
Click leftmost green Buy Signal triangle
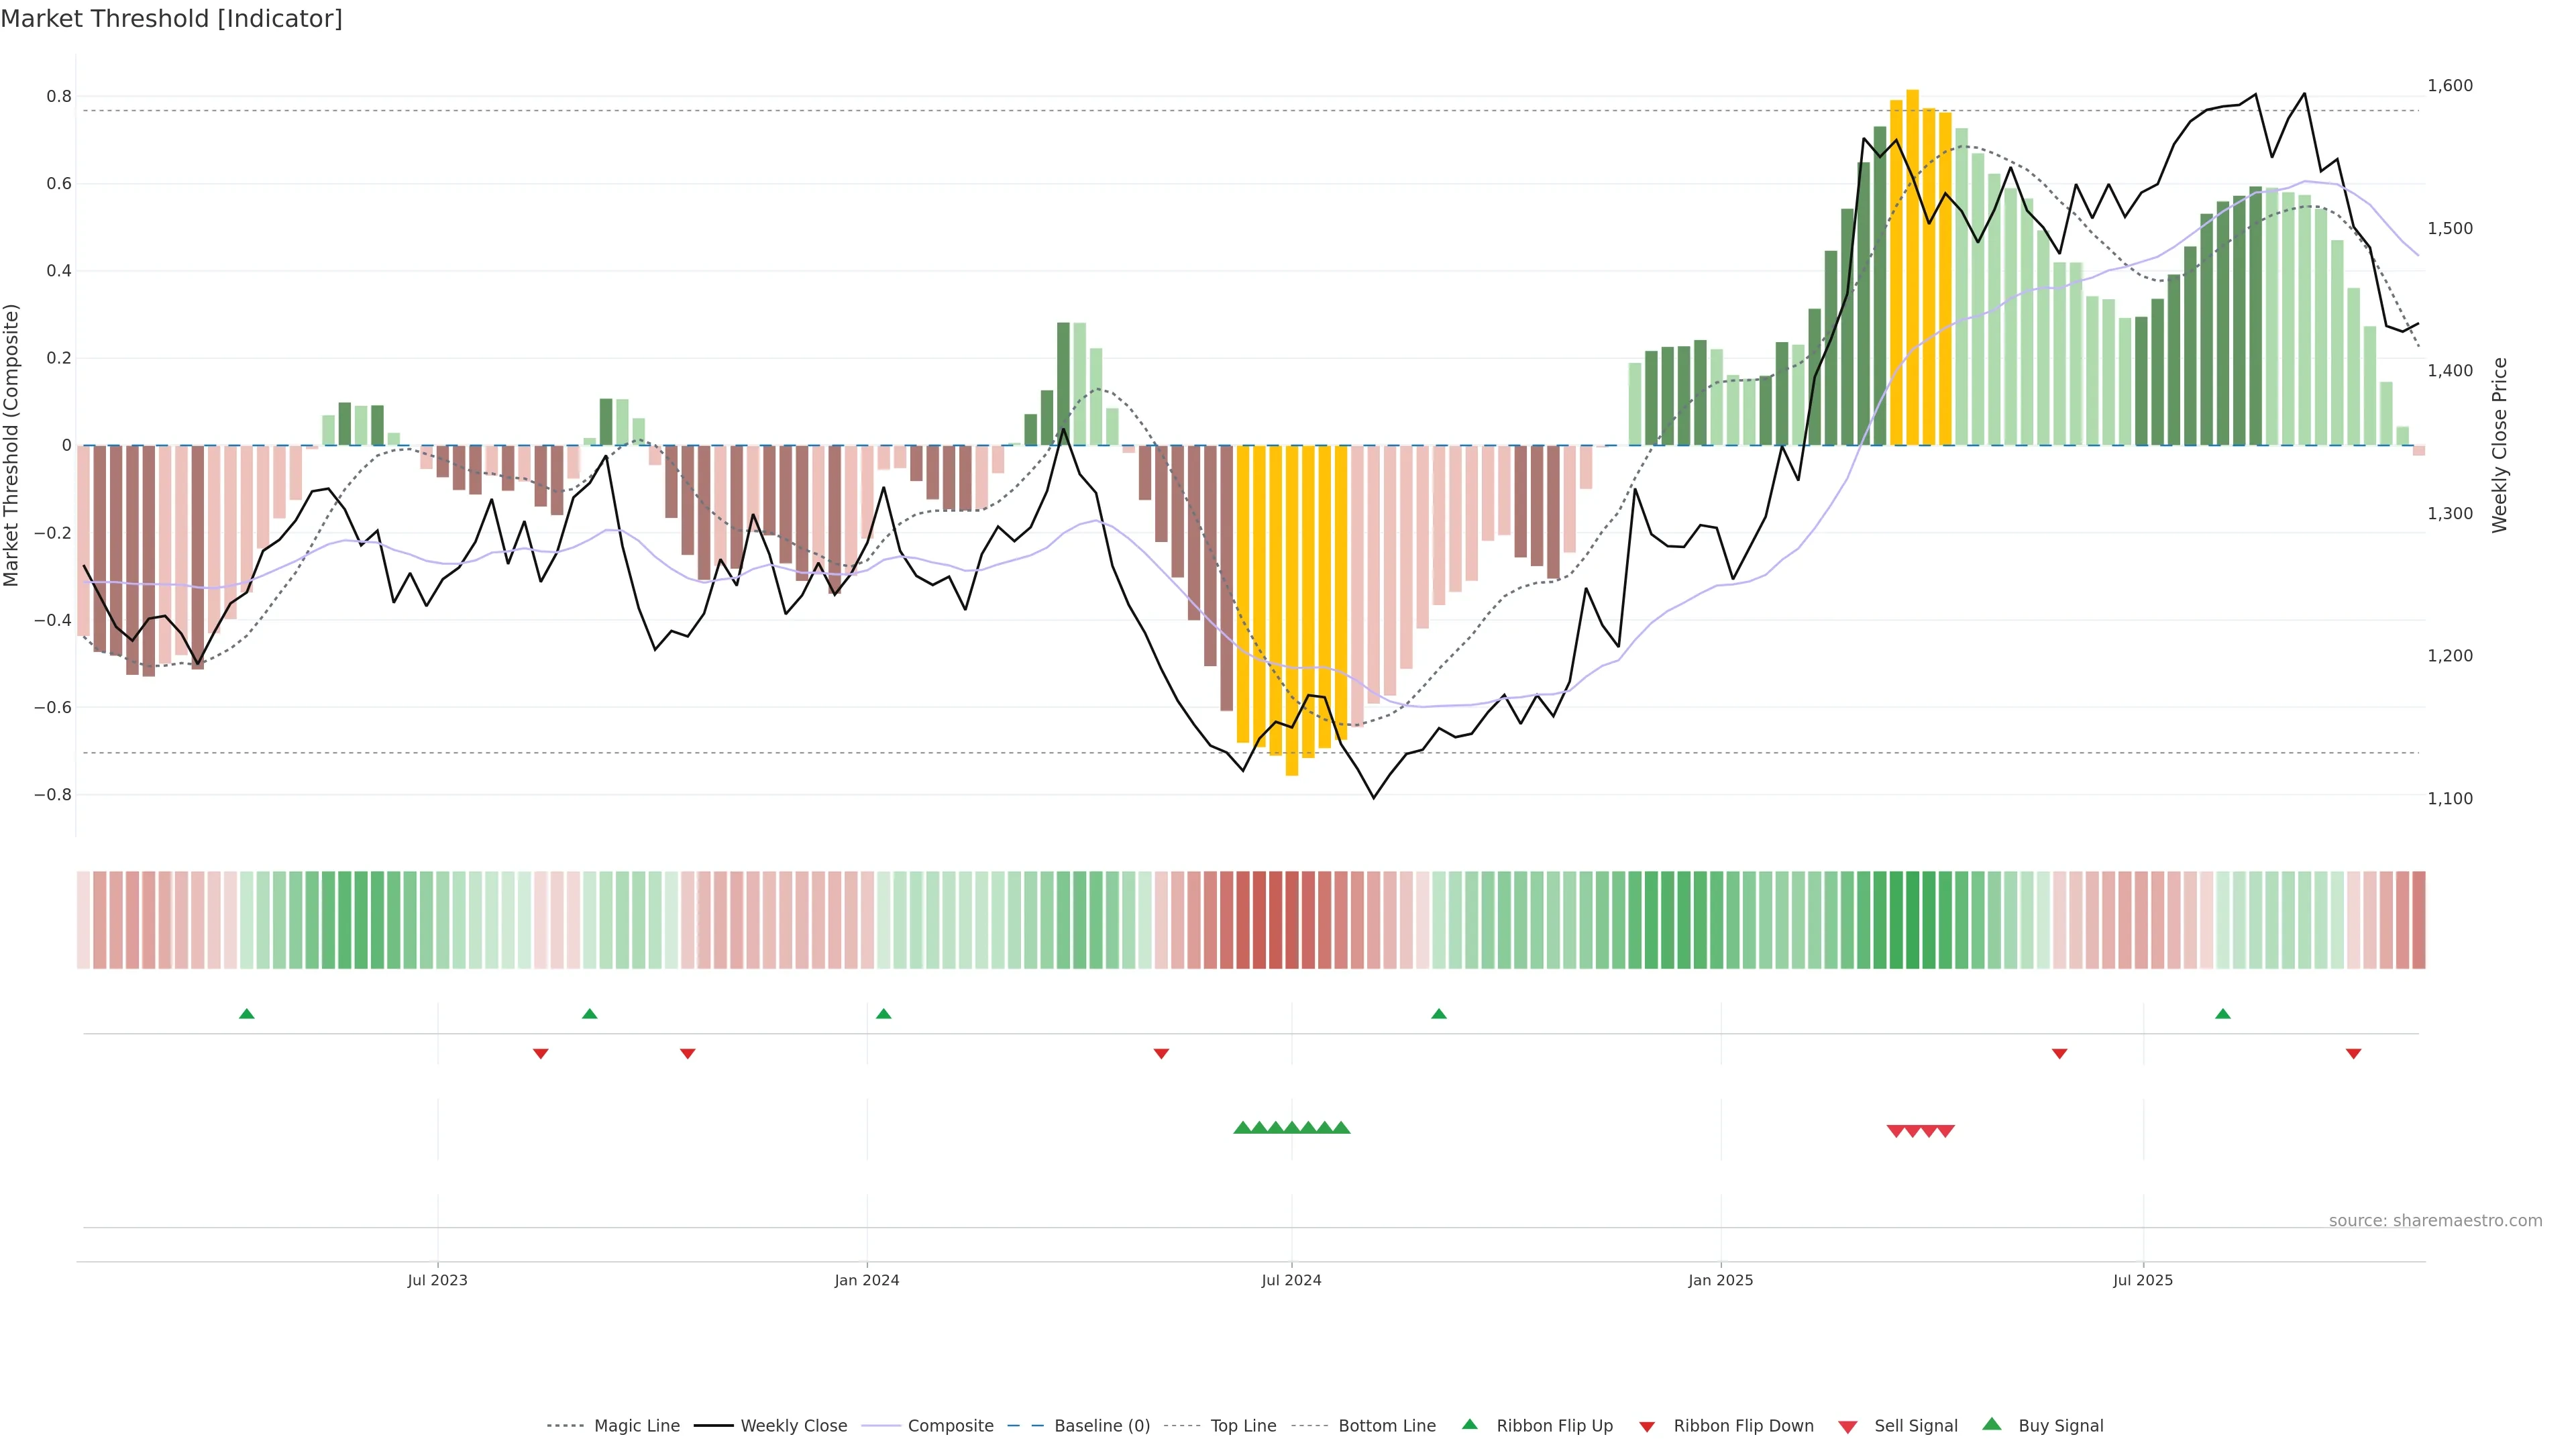(x=1242, y=1128)
